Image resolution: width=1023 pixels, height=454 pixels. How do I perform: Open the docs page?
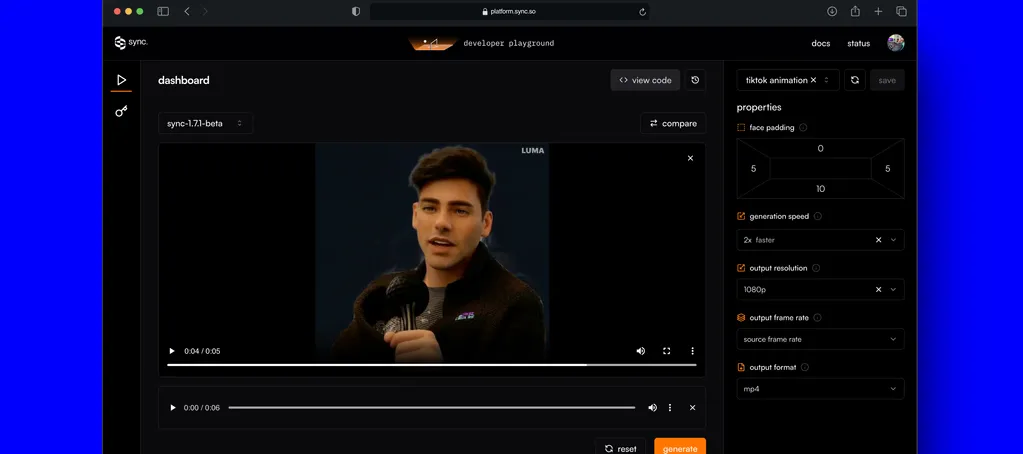(x=820, y=43)
